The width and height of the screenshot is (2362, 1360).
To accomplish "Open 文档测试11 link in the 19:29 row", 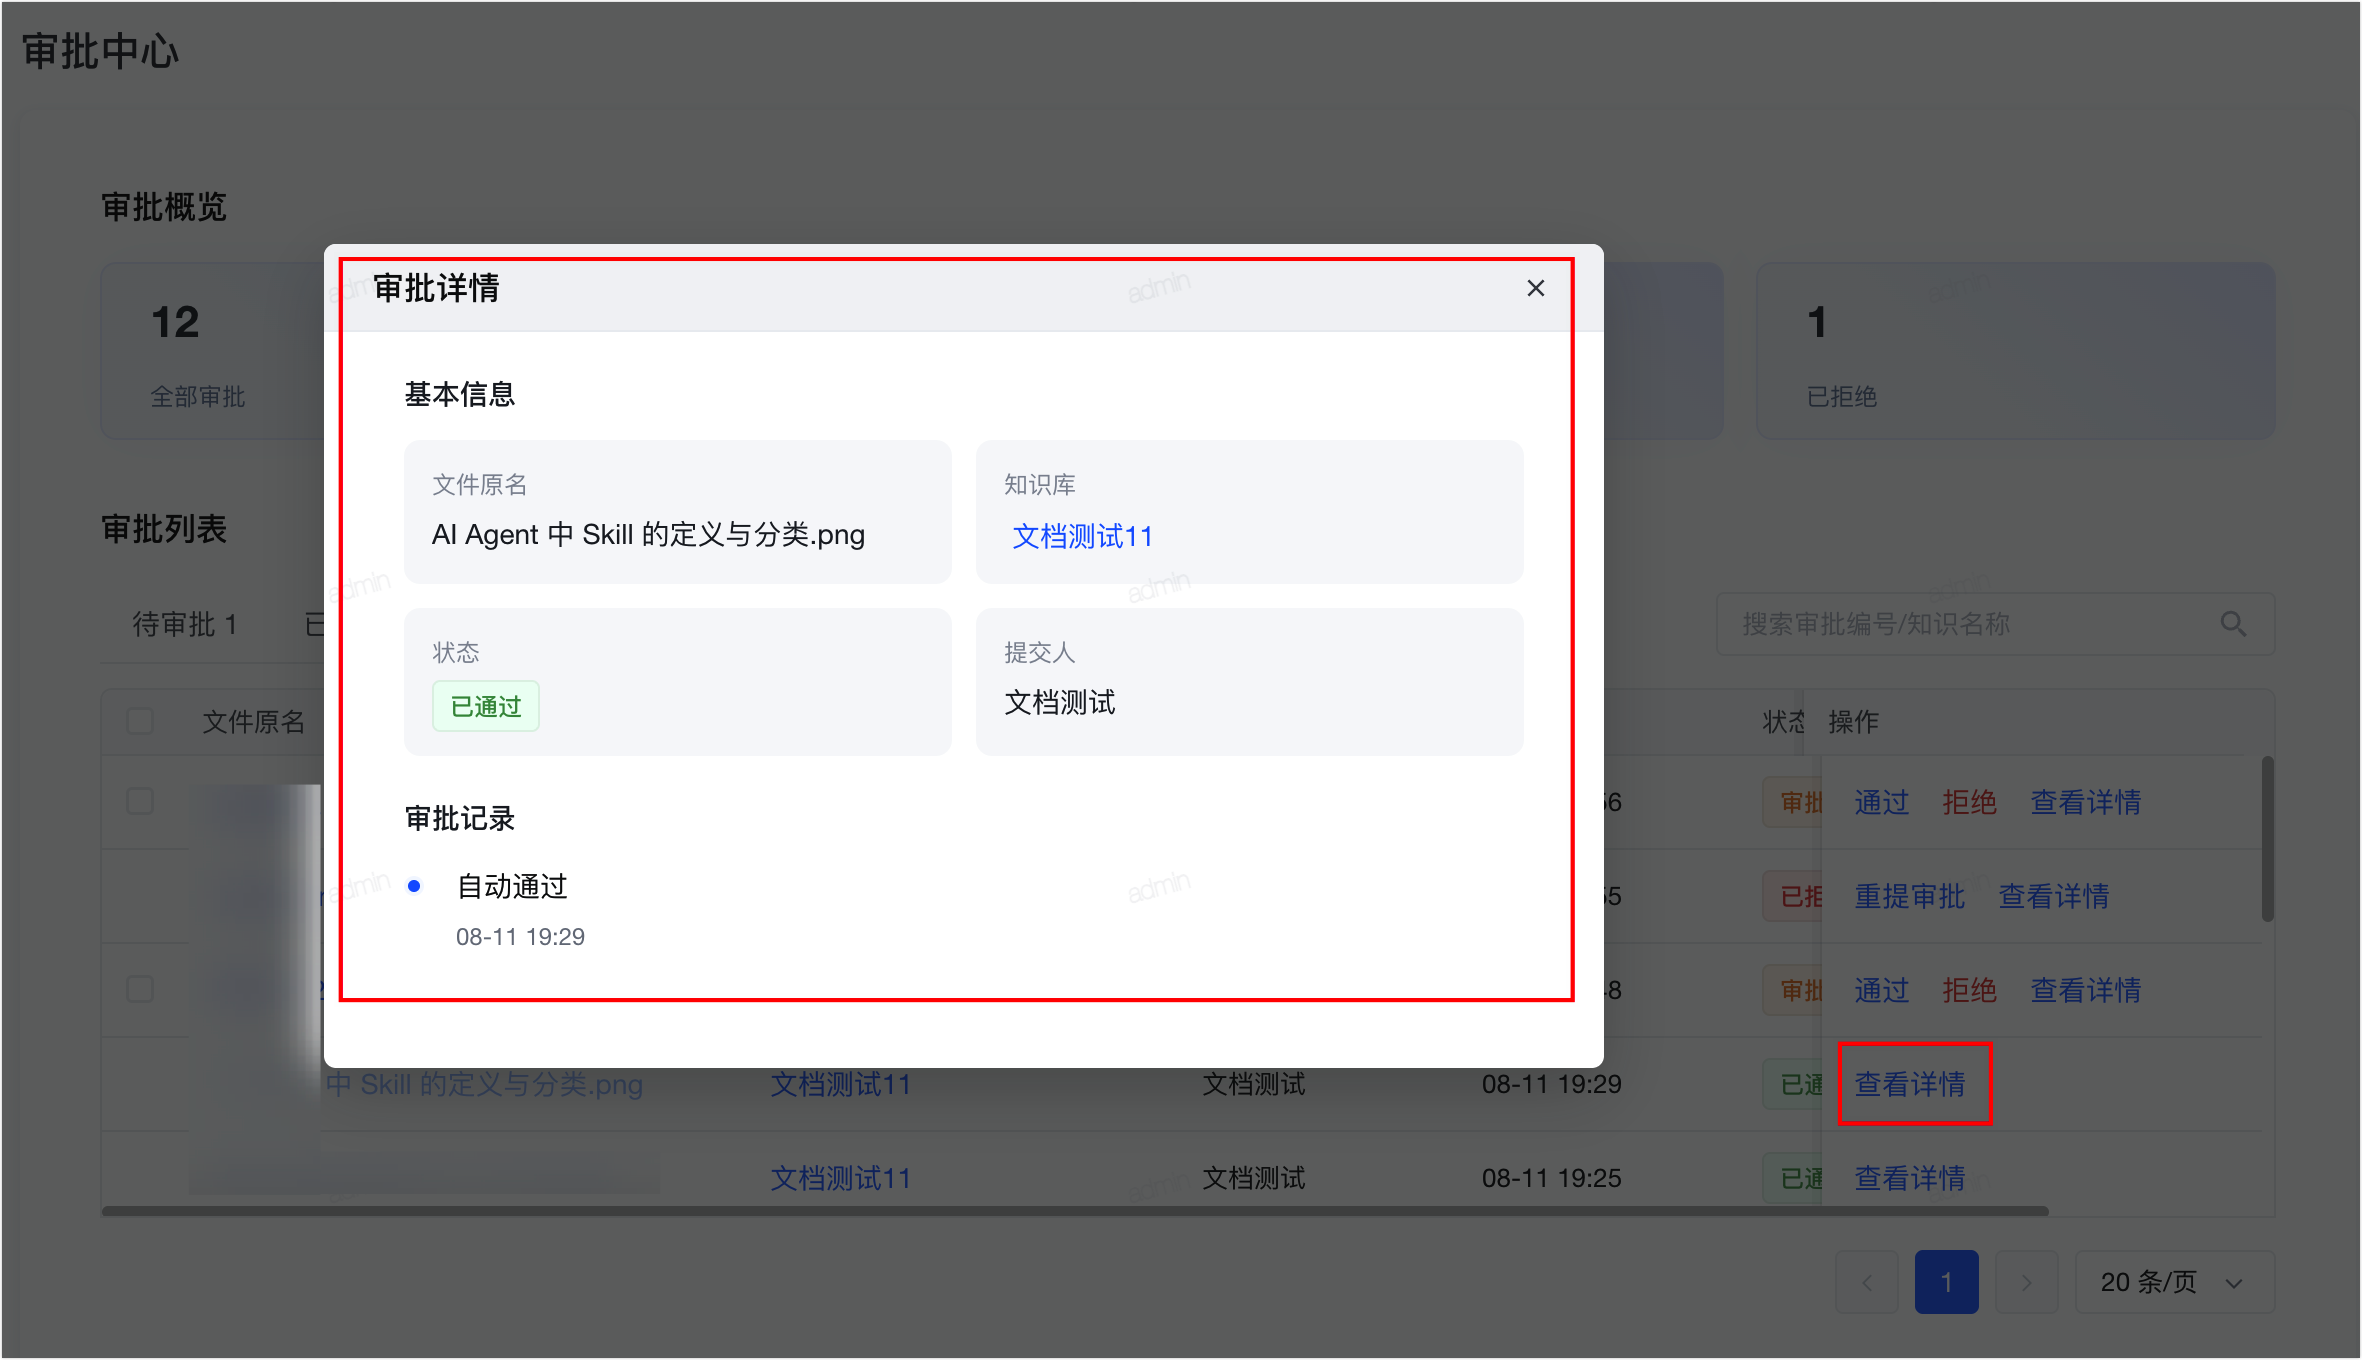I will (840, 1084).
